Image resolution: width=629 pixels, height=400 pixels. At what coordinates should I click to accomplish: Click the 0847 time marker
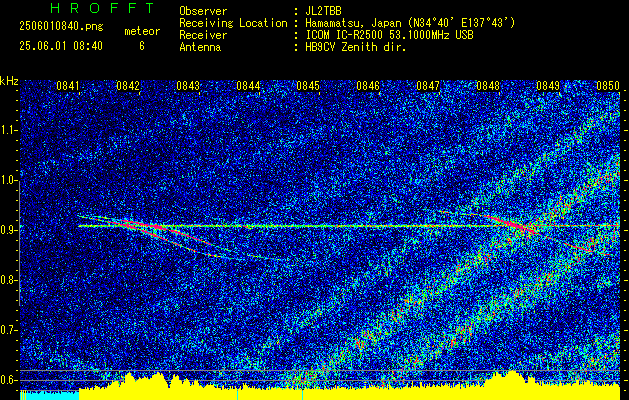click(x=428, y=86)
